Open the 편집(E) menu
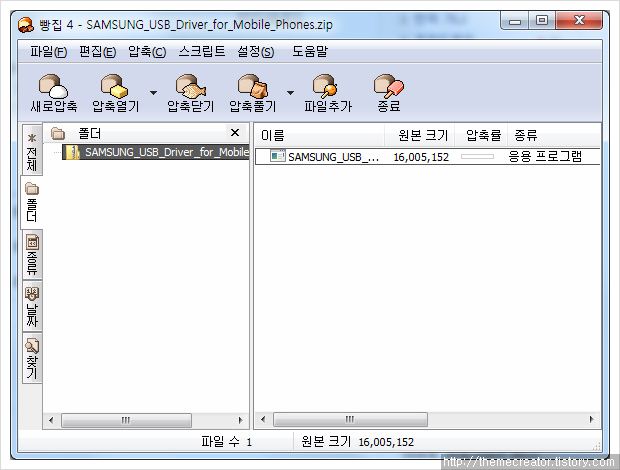Viewport: 620px width, 470px height. click(x=97, y=51)
